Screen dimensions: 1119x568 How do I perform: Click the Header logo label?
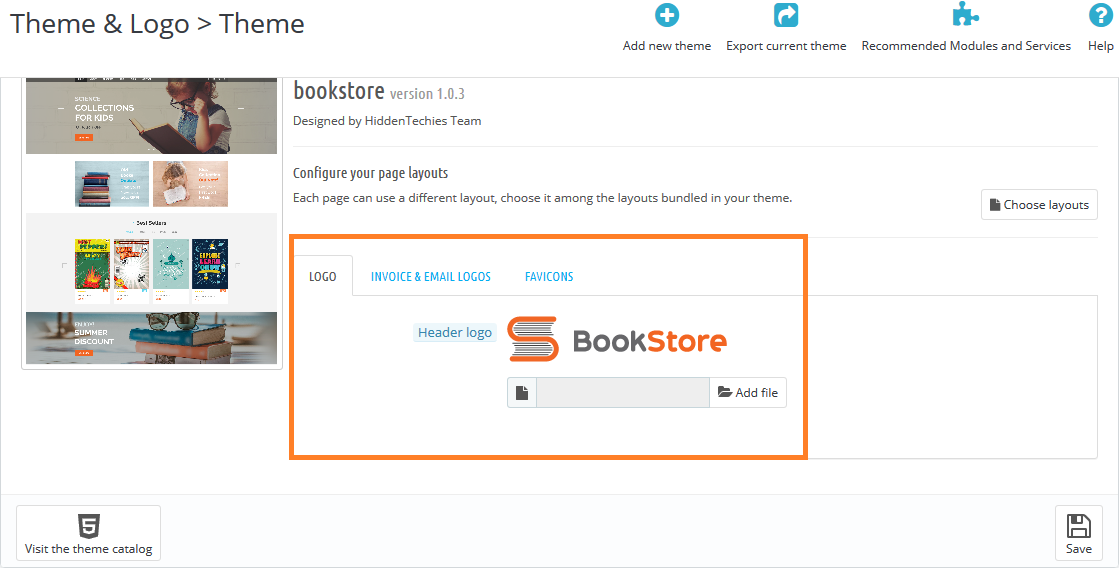[x=455, y=333]
